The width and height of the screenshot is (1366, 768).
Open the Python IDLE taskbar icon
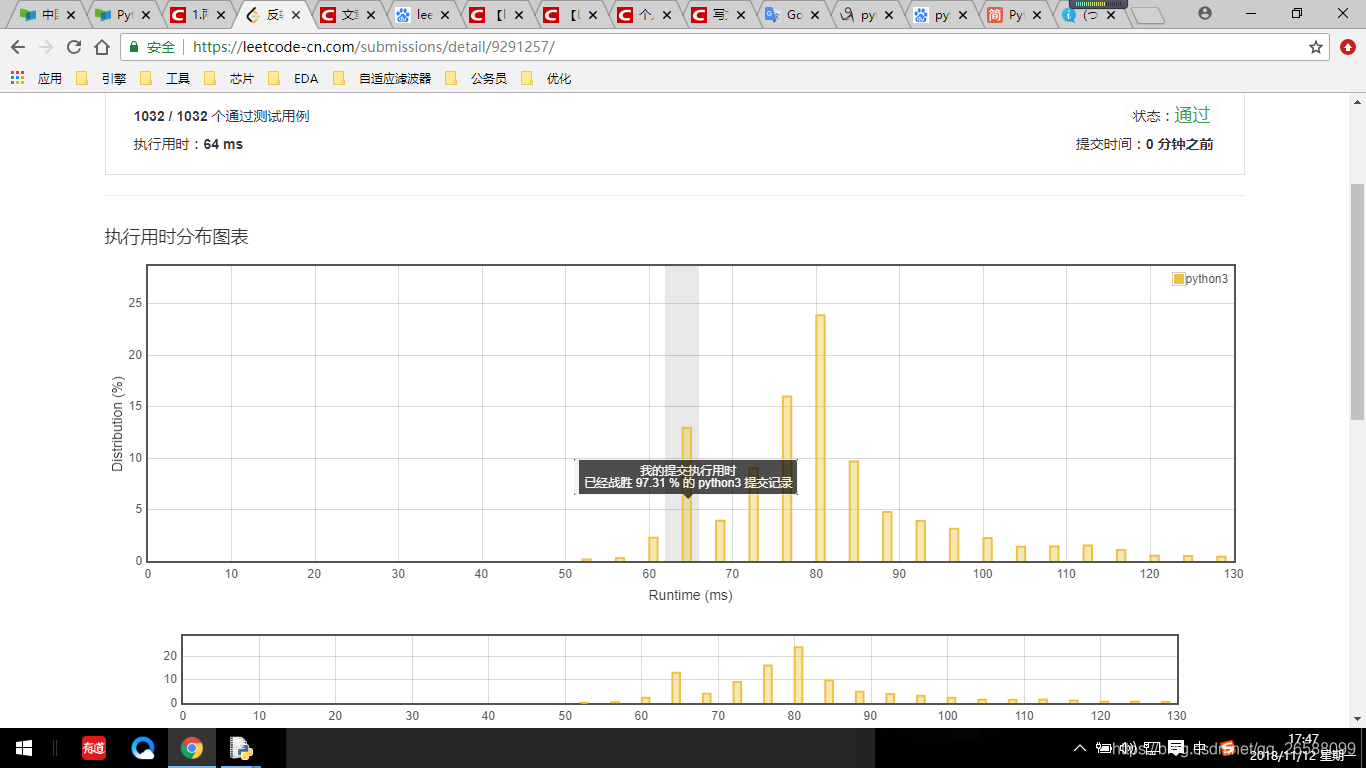click(240, 748)
